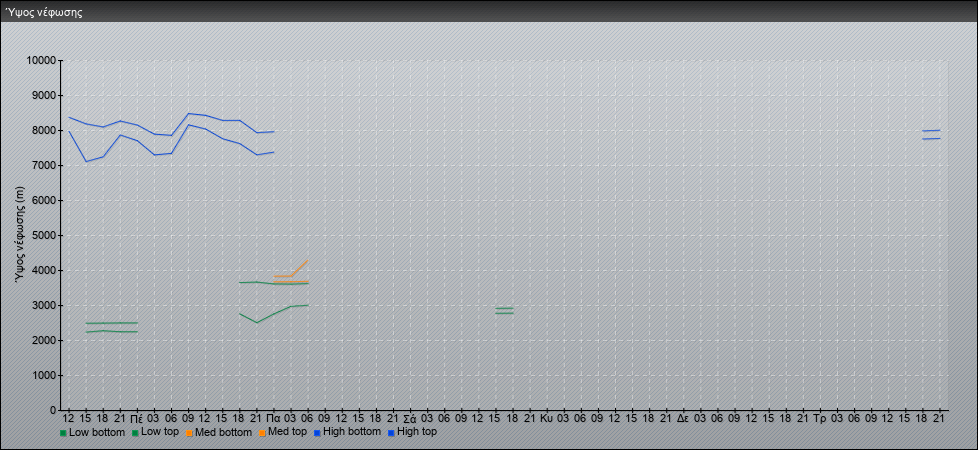
Task: Click the 2000 y-axis label
Action: tap(44, 340)
